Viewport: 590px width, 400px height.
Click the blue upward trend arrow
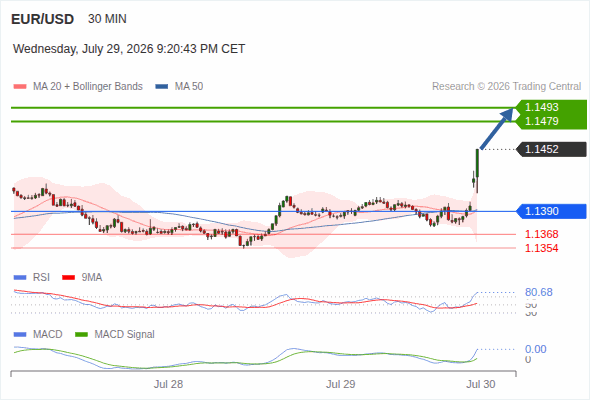[x=497, y=129]
